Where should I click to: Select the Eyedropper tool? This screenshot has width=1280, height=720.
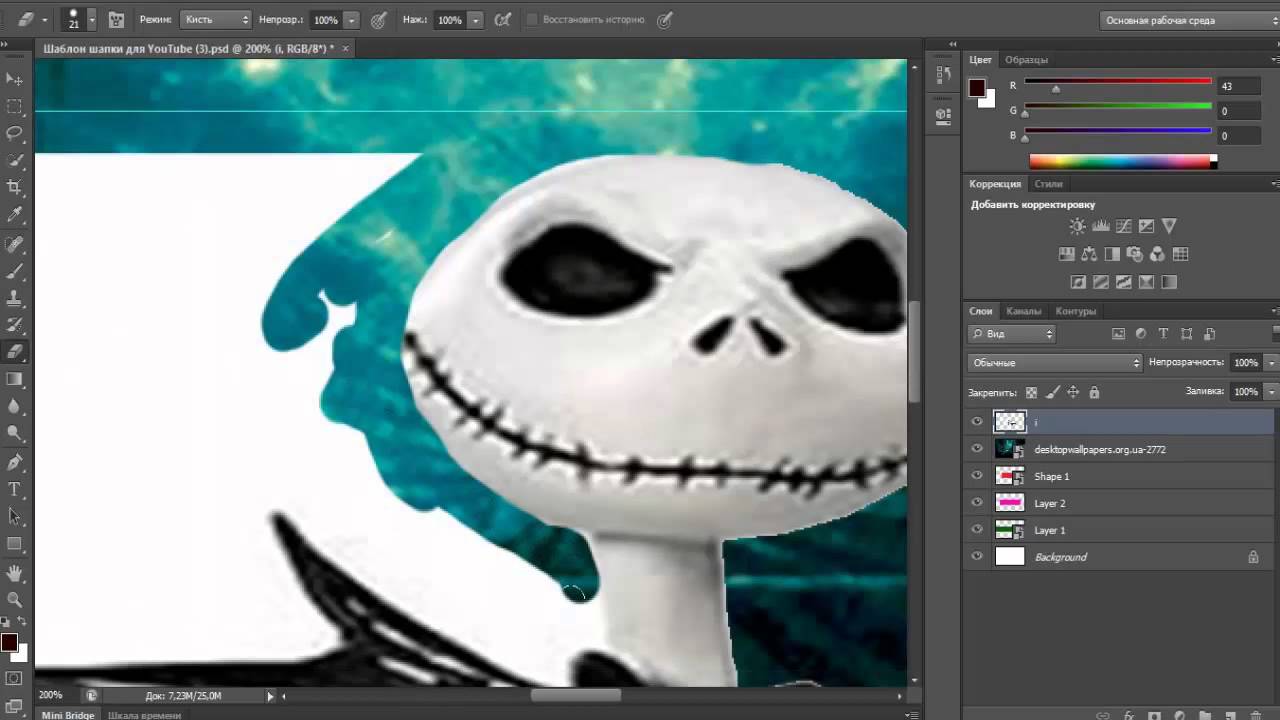point(14,214)
